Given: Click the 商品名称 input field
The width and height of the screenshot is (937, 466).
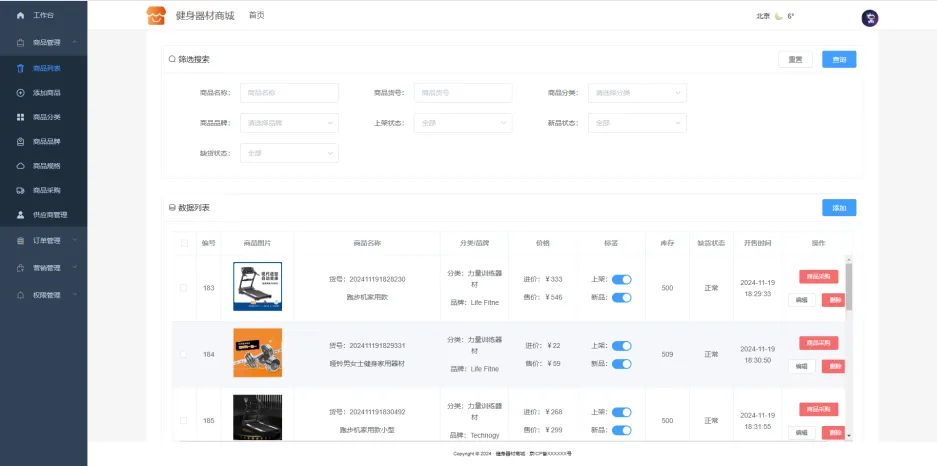Looking at the screenshot, I should 289,93.
